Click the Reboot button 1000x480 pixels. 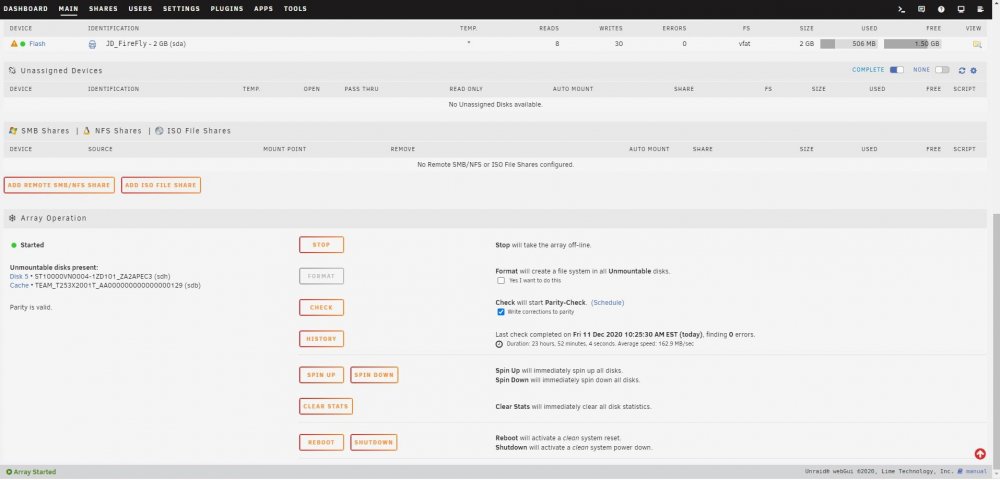tap(321, 442)
